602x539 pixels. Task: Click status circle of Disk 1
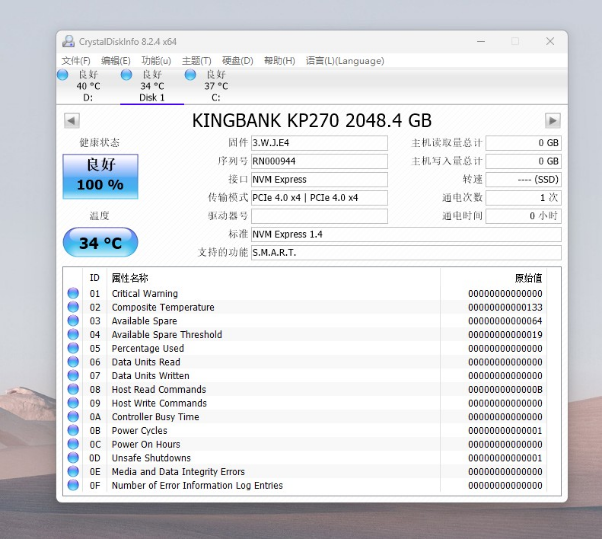[126, 74]
